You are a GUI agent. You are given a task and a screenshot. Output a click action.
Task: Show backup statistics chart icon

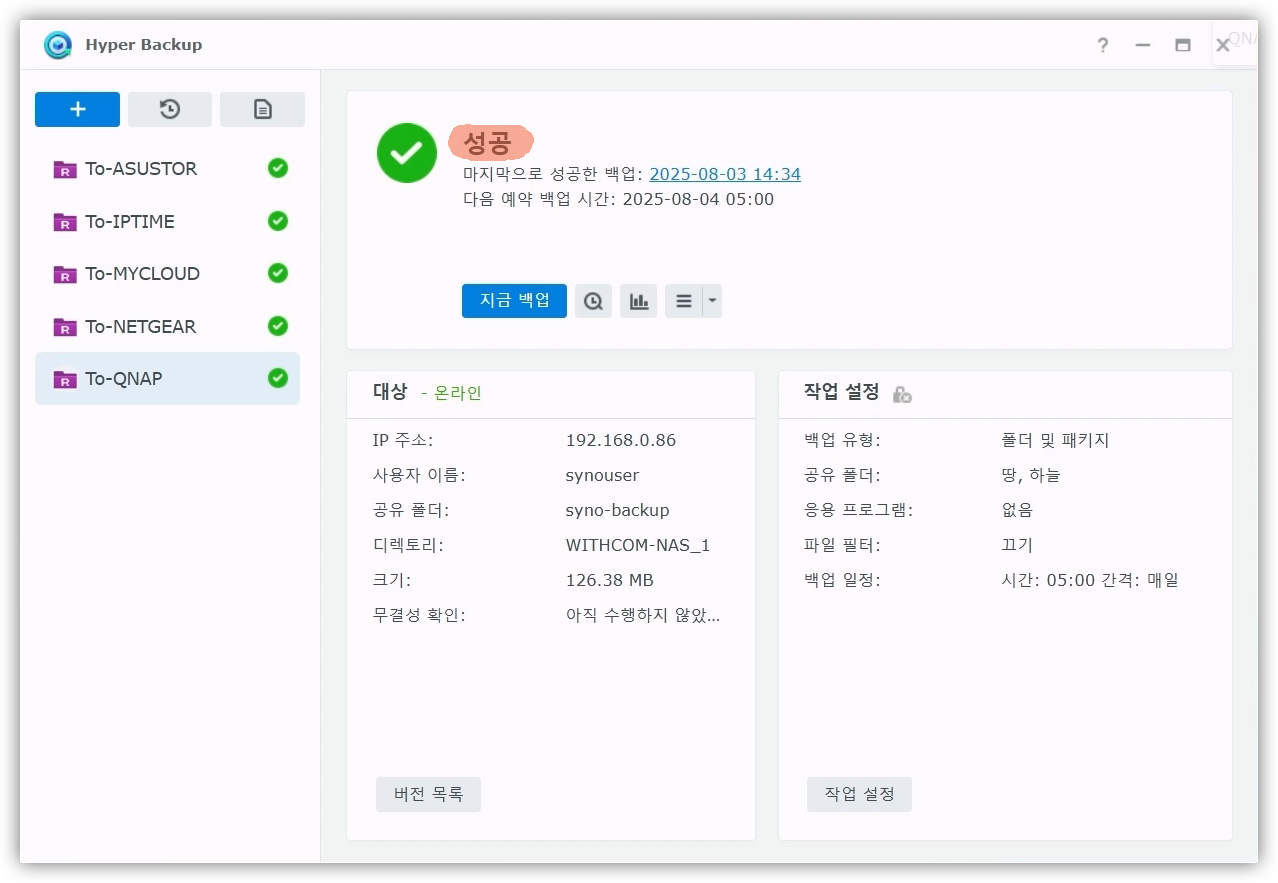click(638, 301)
